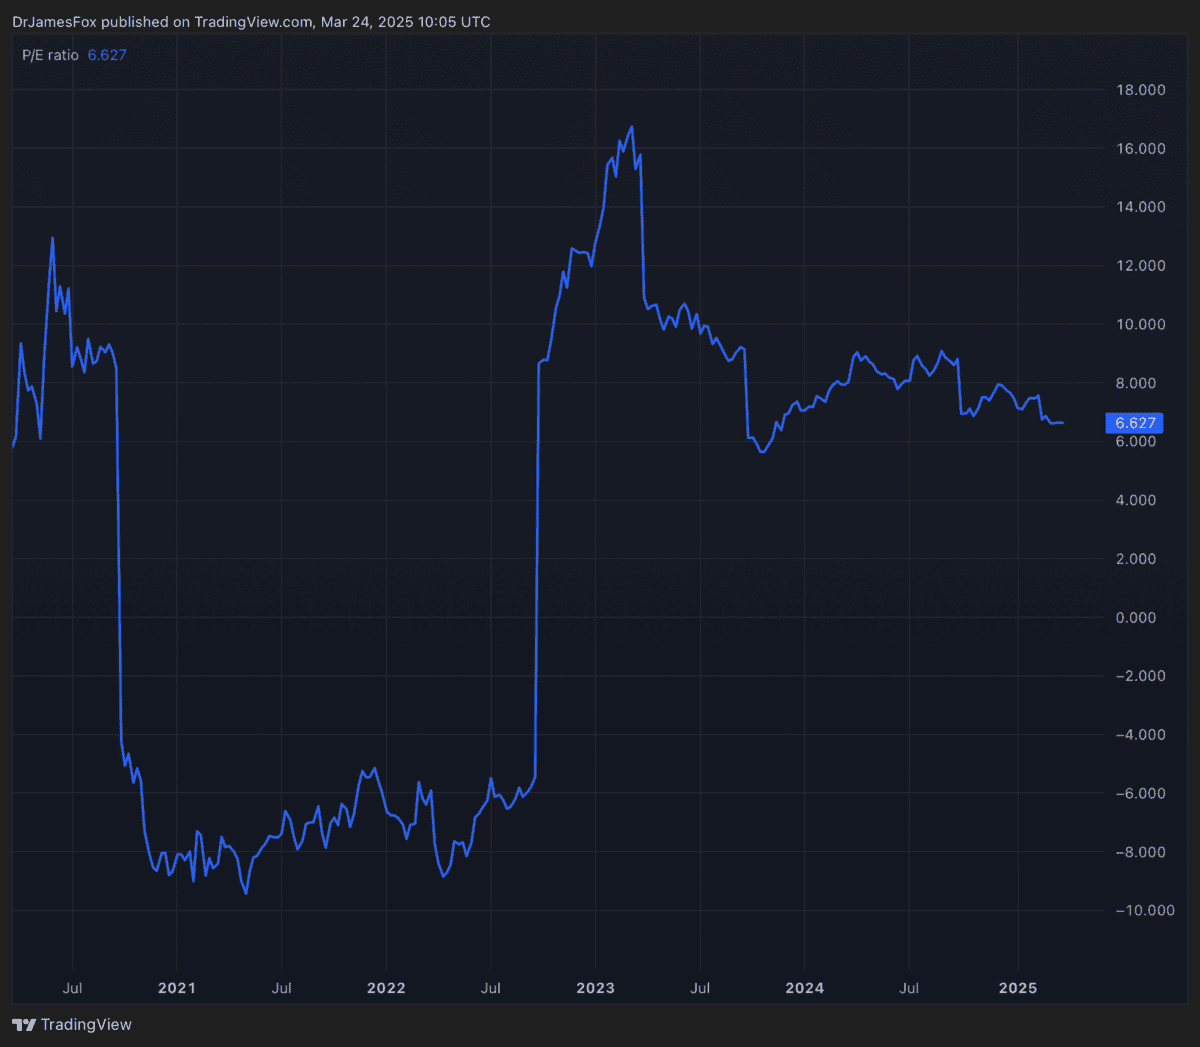Screen dimensions: 1200x1047
Task: Click the 0.000 price scale label
Action: [x=1141, y=618]
